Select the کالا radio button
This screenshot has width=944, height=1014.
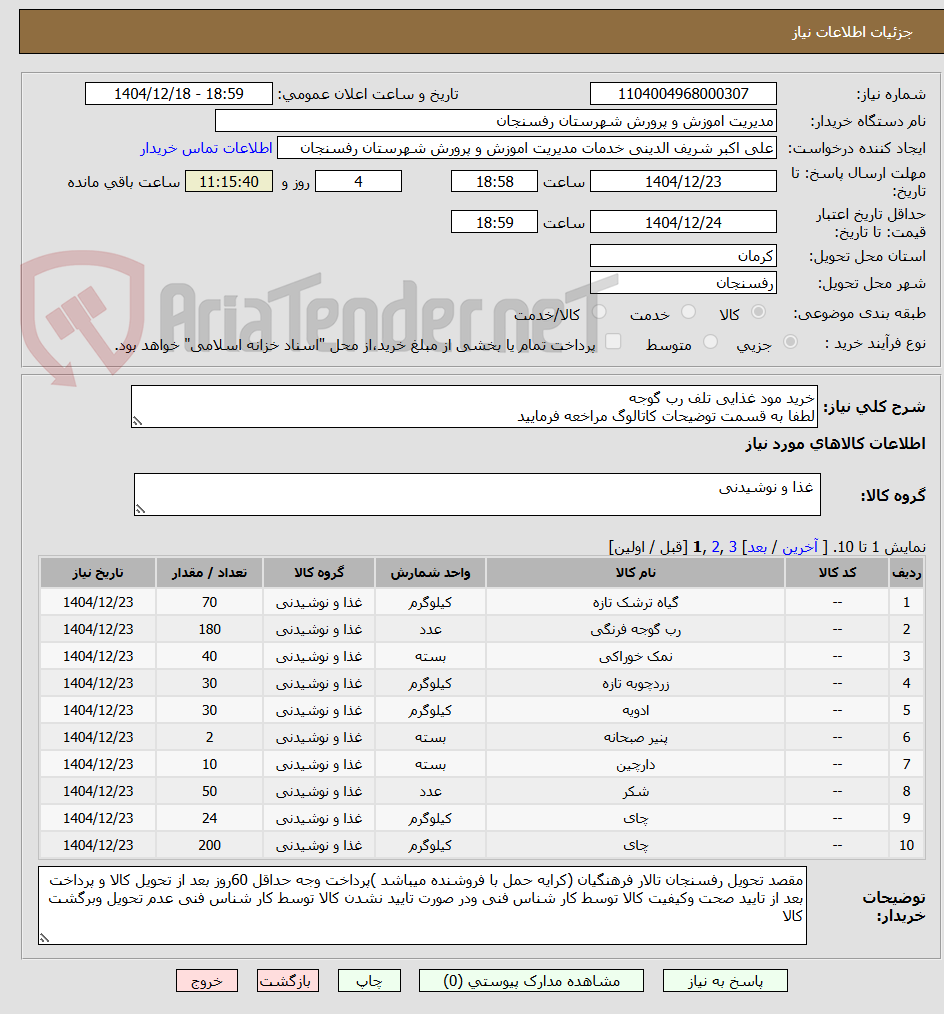[x=758, y=312]
